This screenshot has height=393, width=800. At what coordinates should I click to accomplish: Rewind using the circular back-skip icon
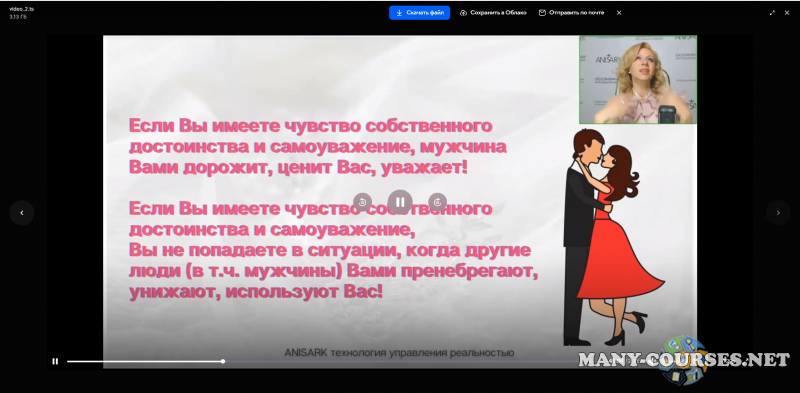(x=363, y=202)
